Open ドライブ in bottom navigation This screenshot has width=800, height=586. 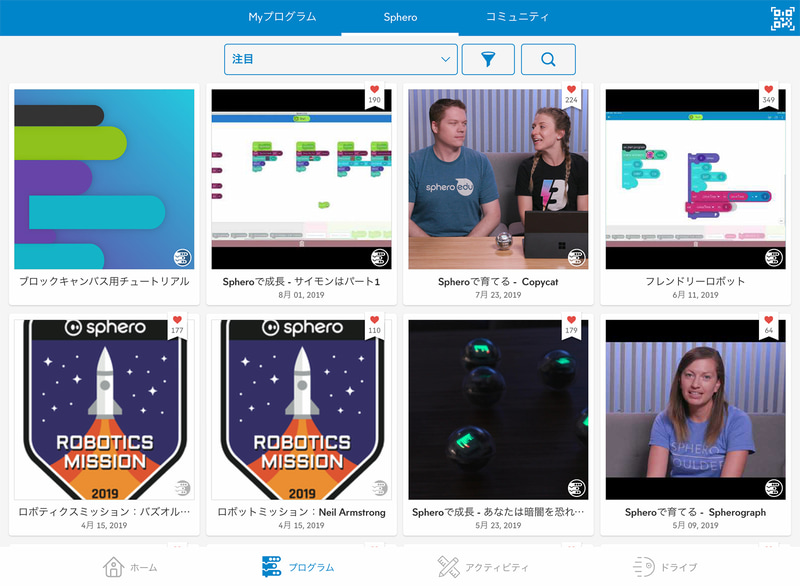[x=665, y=567]
